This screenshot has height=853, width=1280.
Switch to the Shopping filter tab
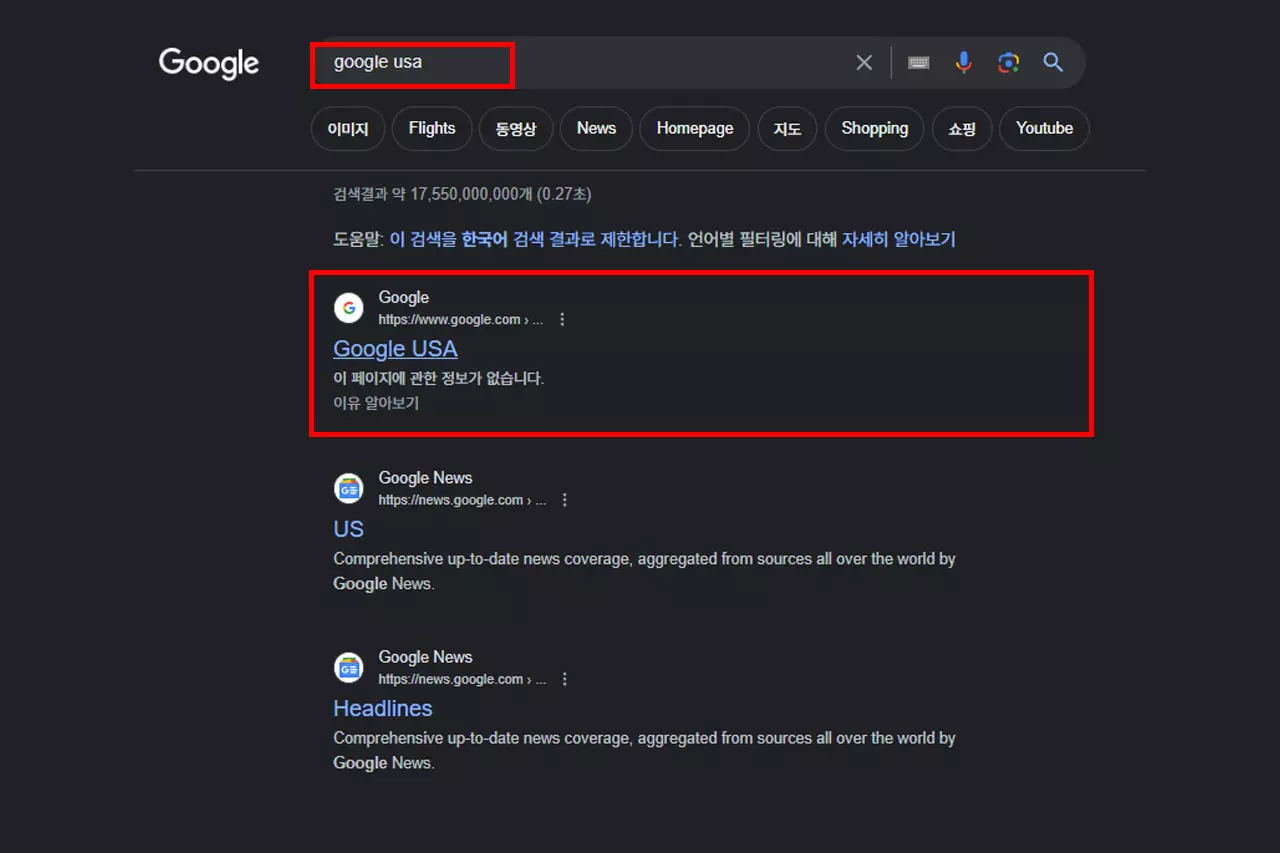pos(874,128)
